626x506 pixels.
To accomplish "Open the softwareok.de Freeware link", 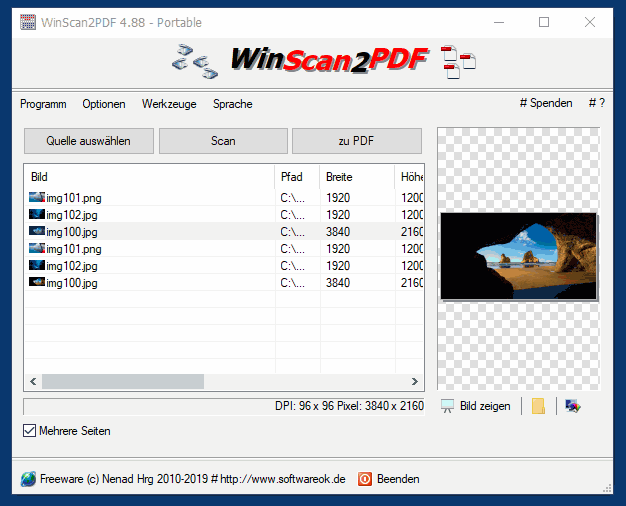I will [x=183, y=479].
